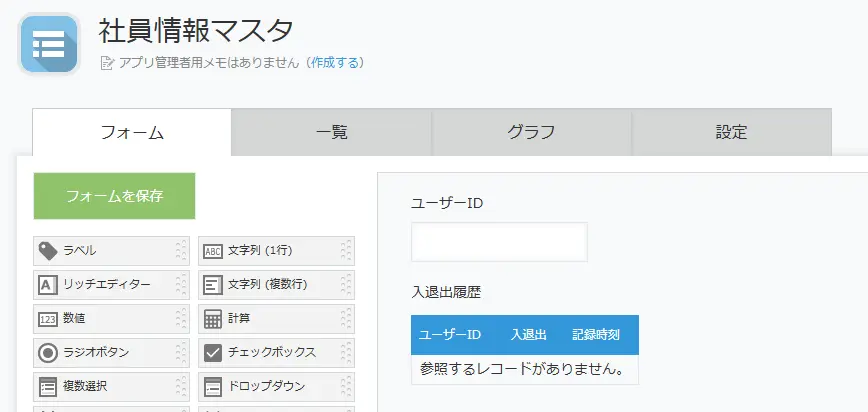Image resolution: width=868 pixels, height=412 pixels.
Task: Select the ラジオボタン field icon
Action: point(48,353)
